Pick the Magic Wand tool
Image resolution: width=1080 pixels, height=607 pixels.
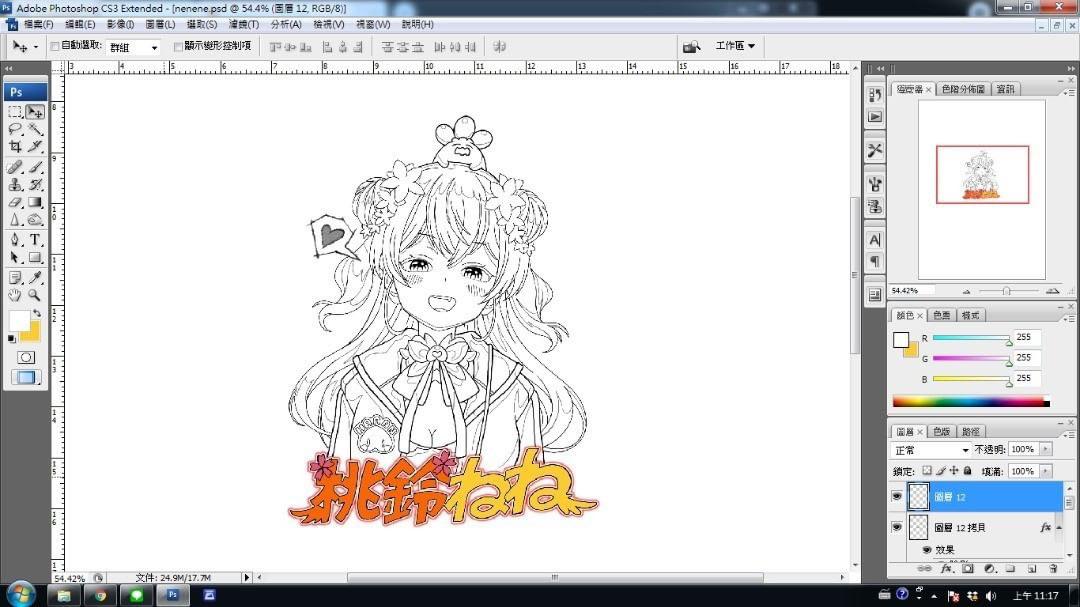tap(35, 129)
